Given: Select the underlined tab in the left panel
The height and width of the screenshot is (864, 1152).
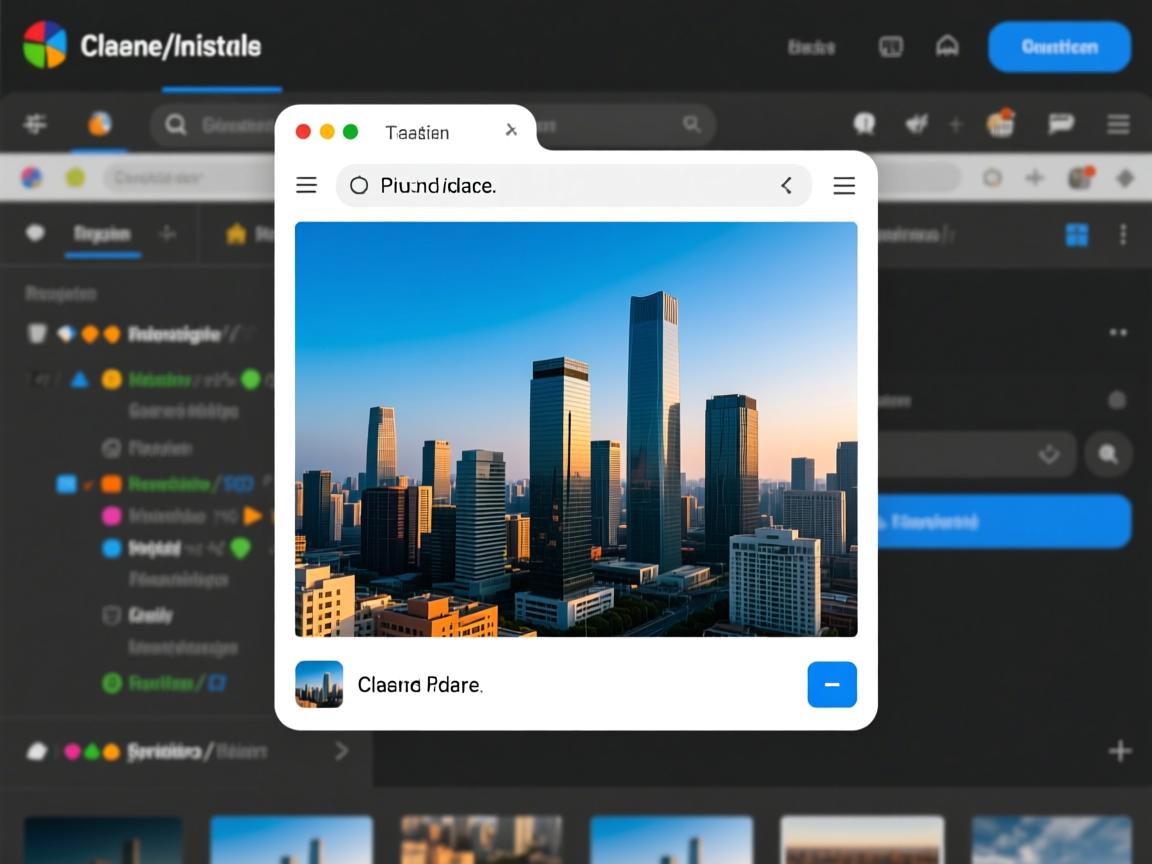Looking at the screenshot, I should click(102, 235).
